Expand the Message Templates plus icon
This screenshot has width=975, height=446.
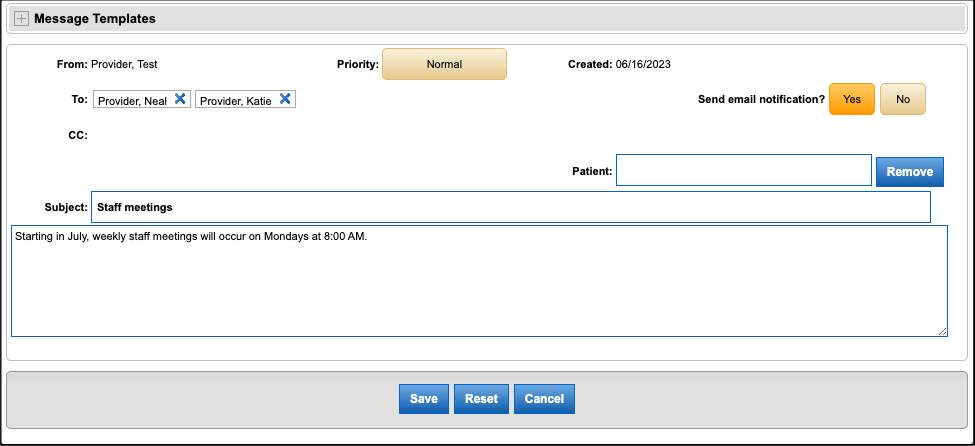coord(21,18)
